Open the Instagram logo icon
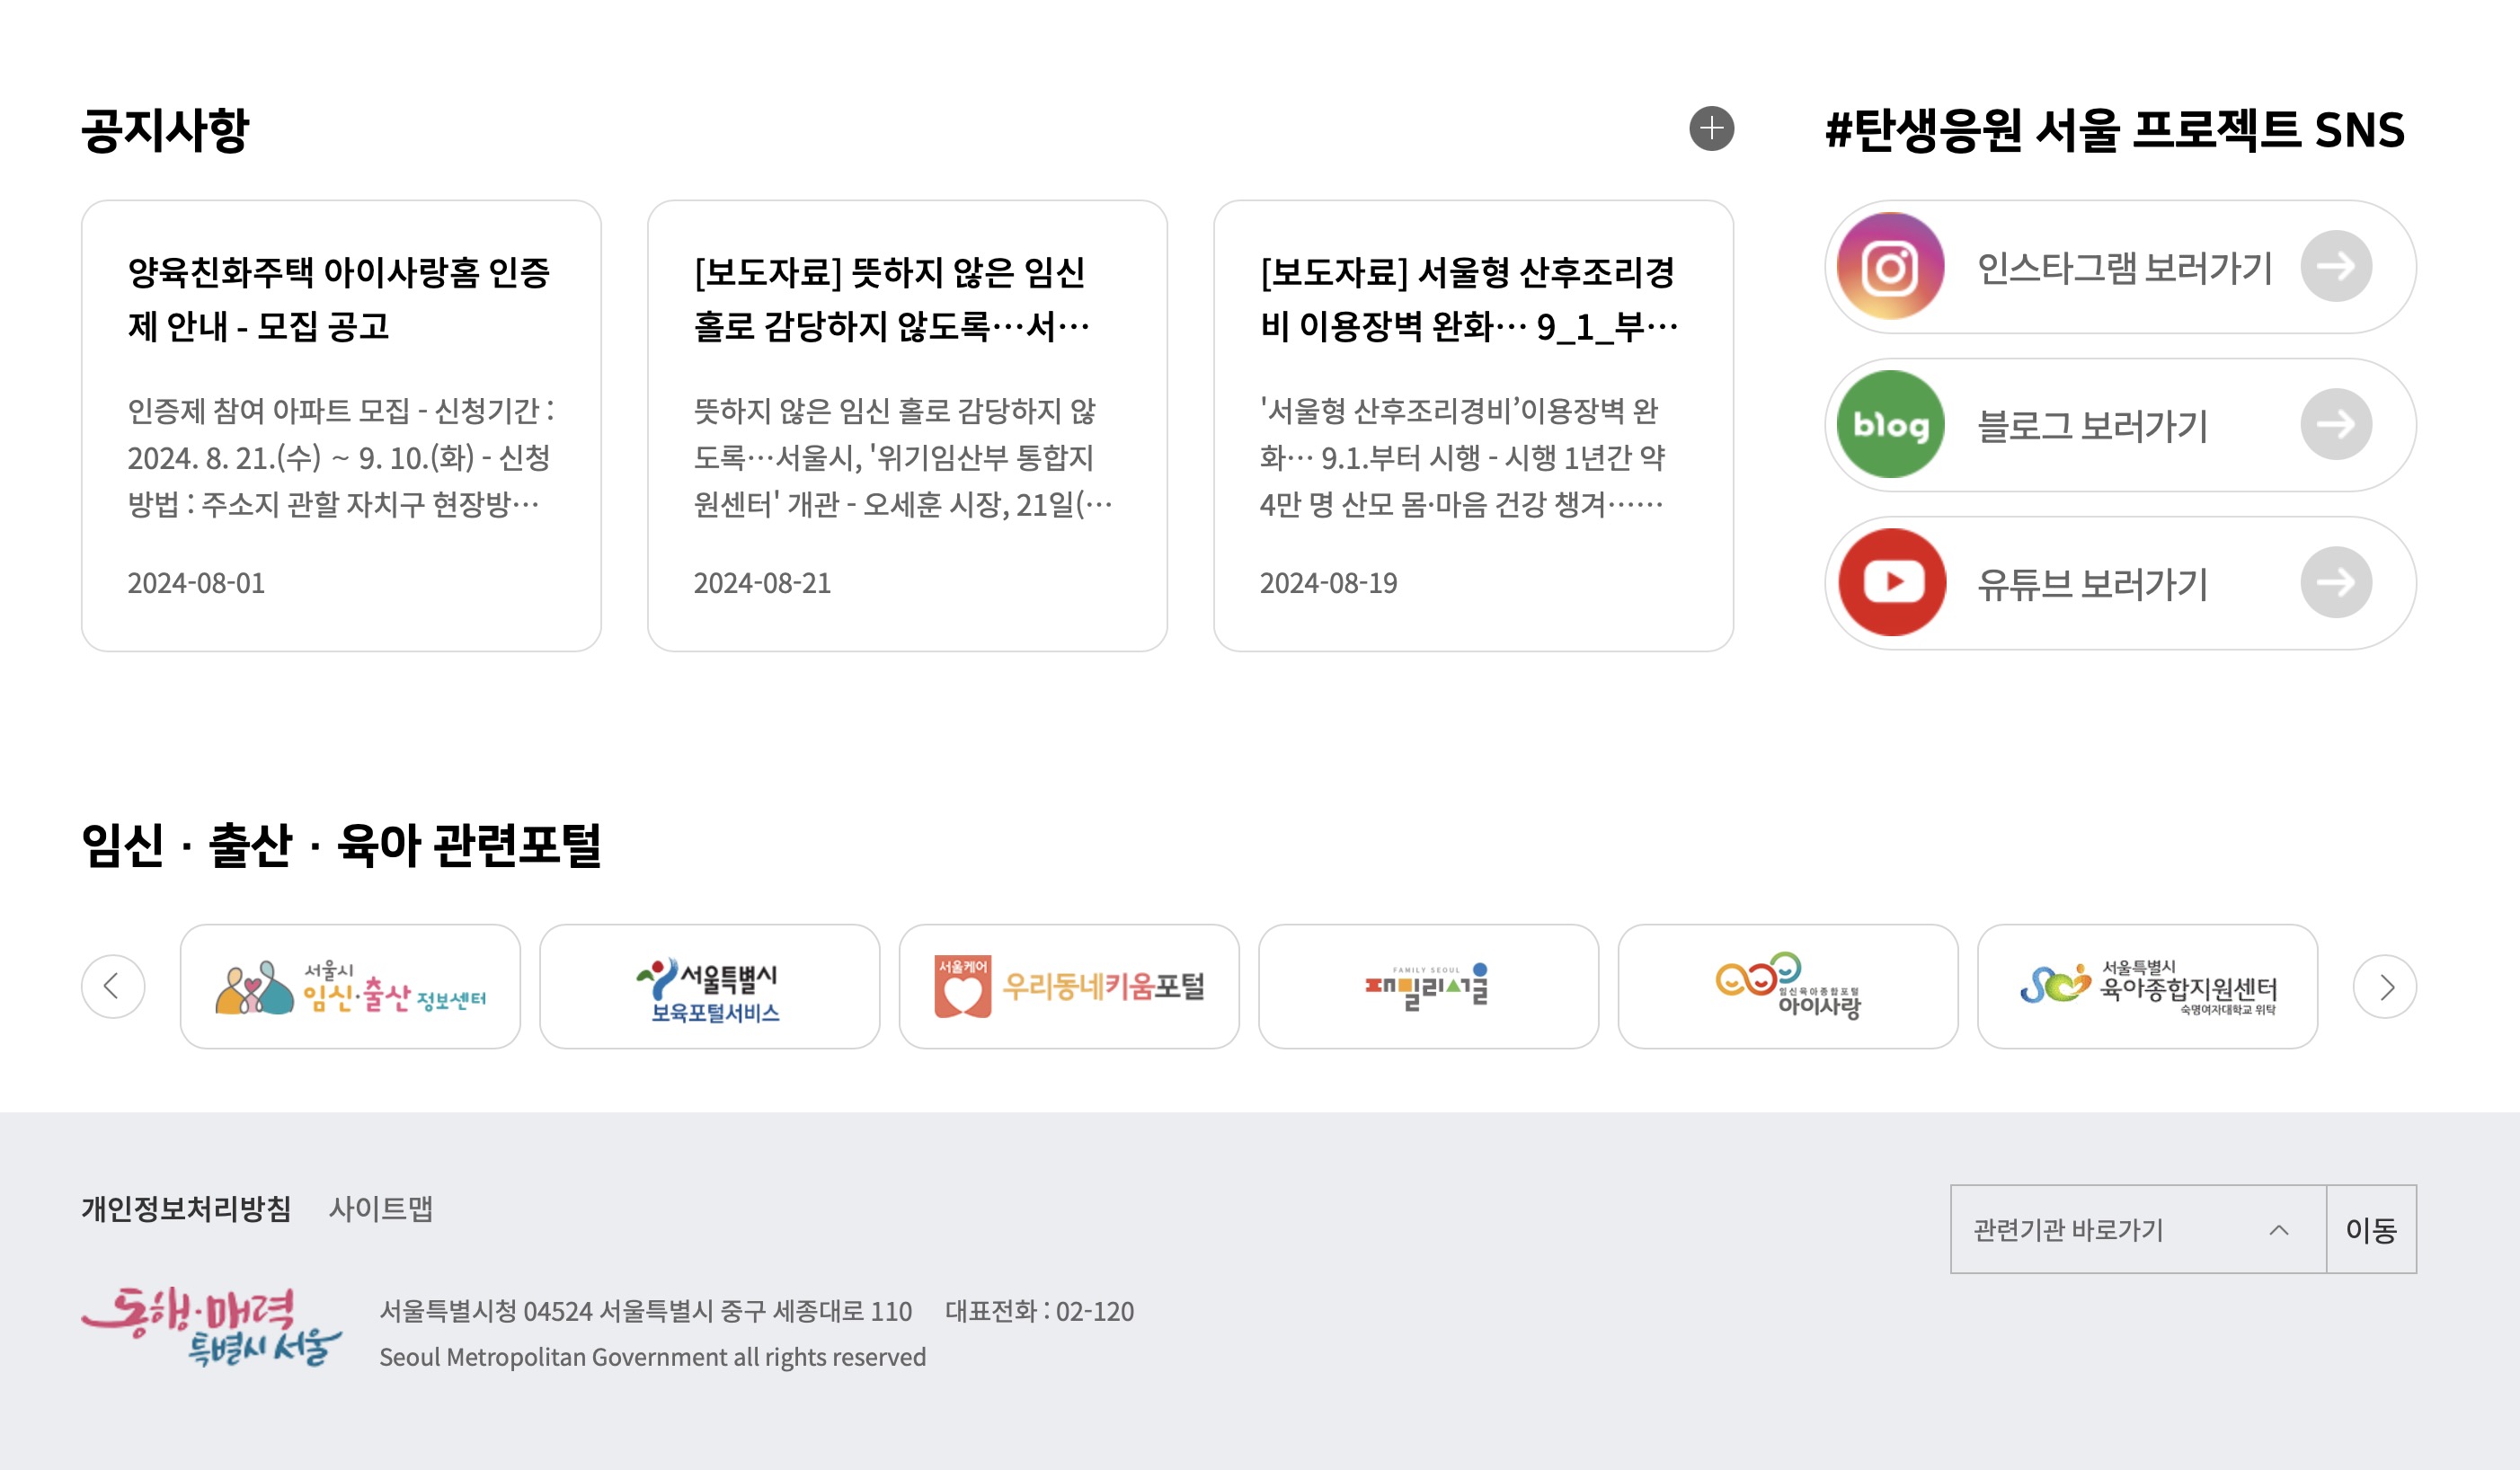This screenshot has width=2520, height=1470. click(x=1890, y=267)
